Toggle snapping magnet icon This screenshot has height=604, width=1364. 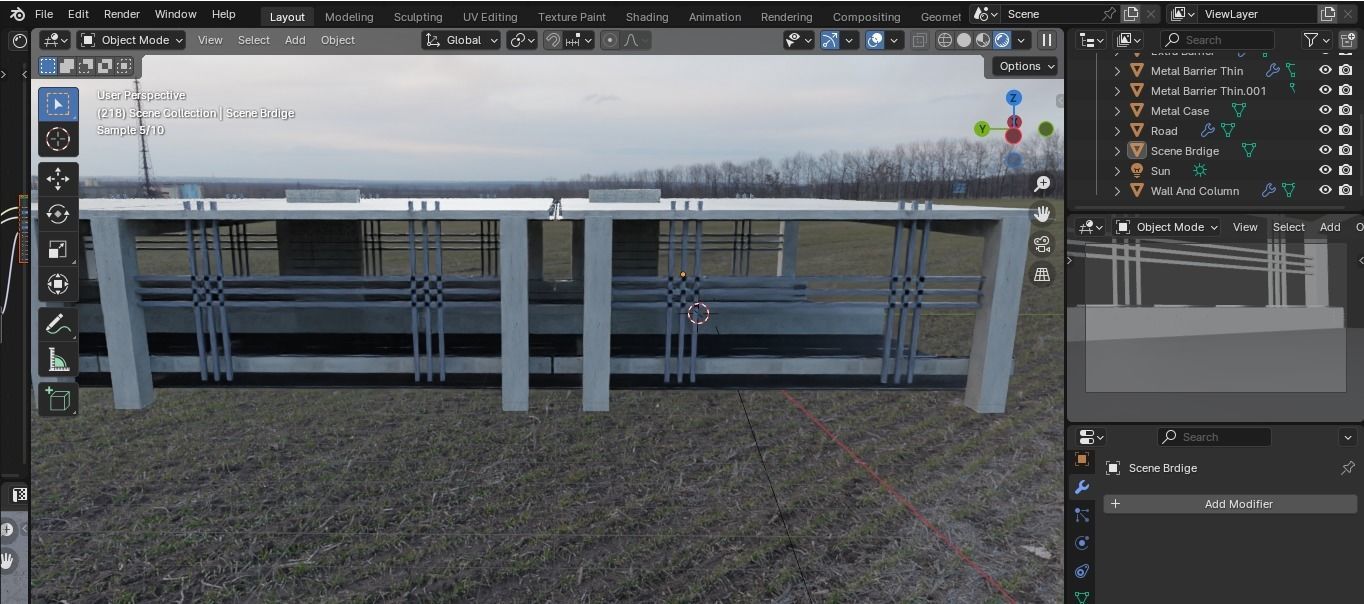tap(552, 40)
